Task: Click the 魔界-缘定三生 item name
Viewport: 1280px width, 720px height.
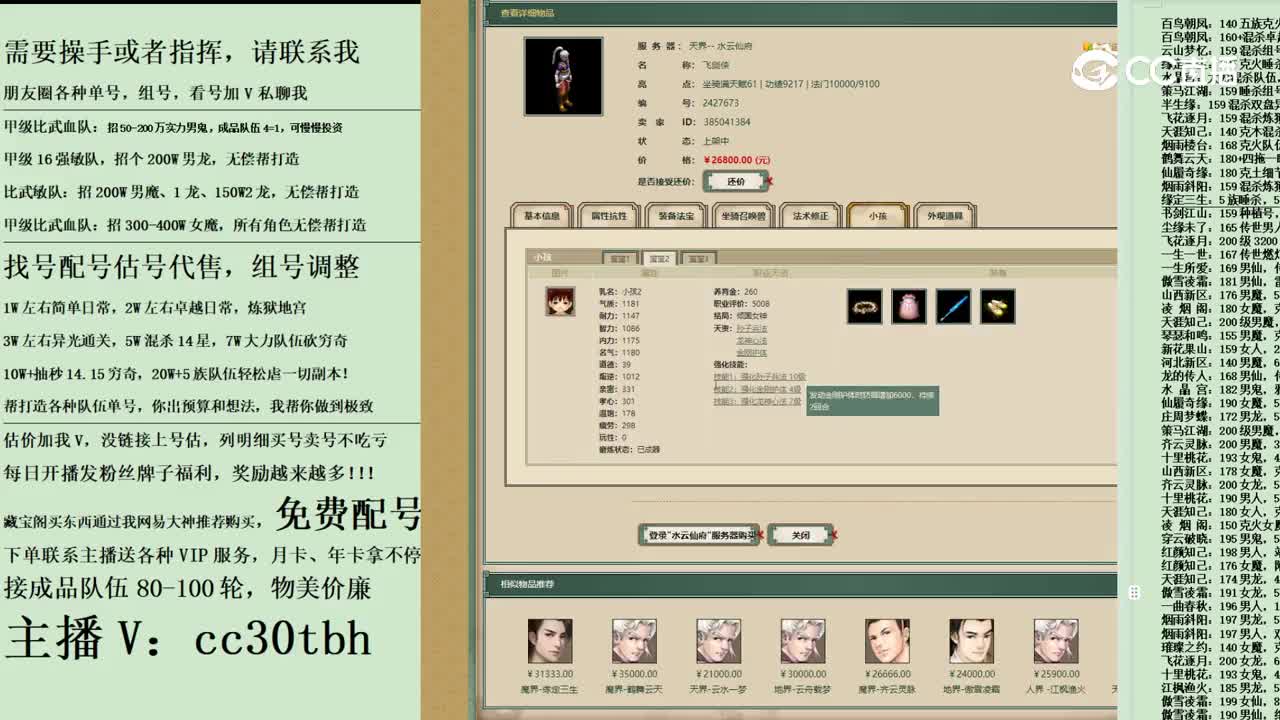Action: coord(549,690)
